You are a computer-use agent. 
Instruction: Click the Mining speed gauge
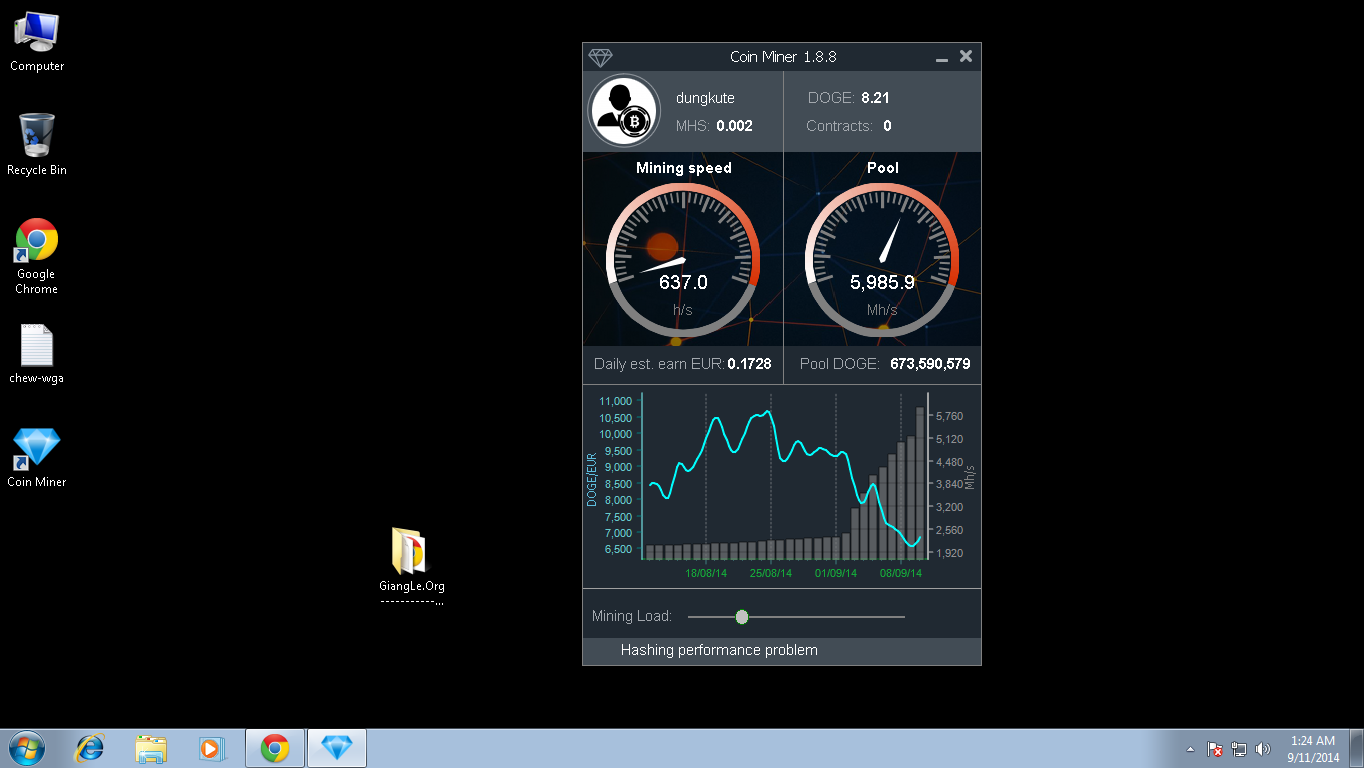pos(683,260)
